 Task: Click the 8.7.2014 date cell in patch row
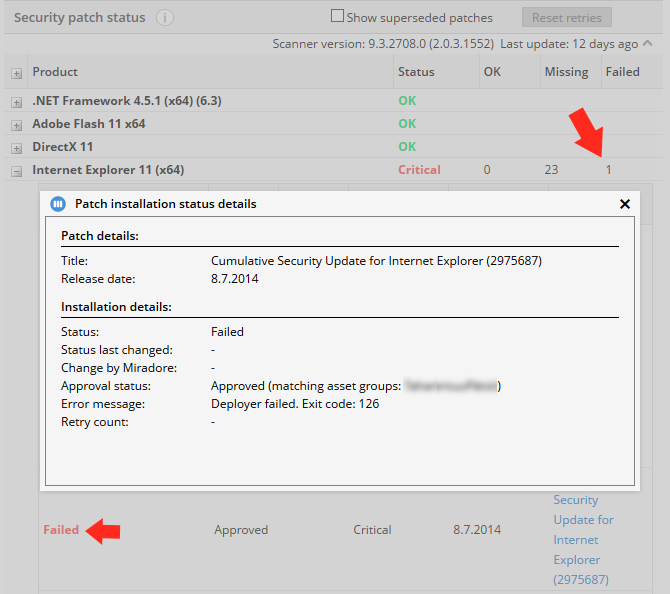(477, 530)
